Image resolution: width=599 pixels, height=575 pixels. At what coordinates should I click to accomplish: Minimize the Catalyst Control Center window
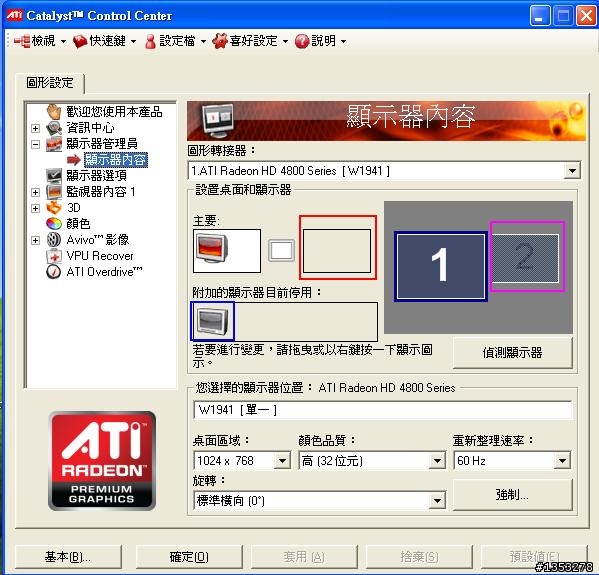(x=540, y=16)
